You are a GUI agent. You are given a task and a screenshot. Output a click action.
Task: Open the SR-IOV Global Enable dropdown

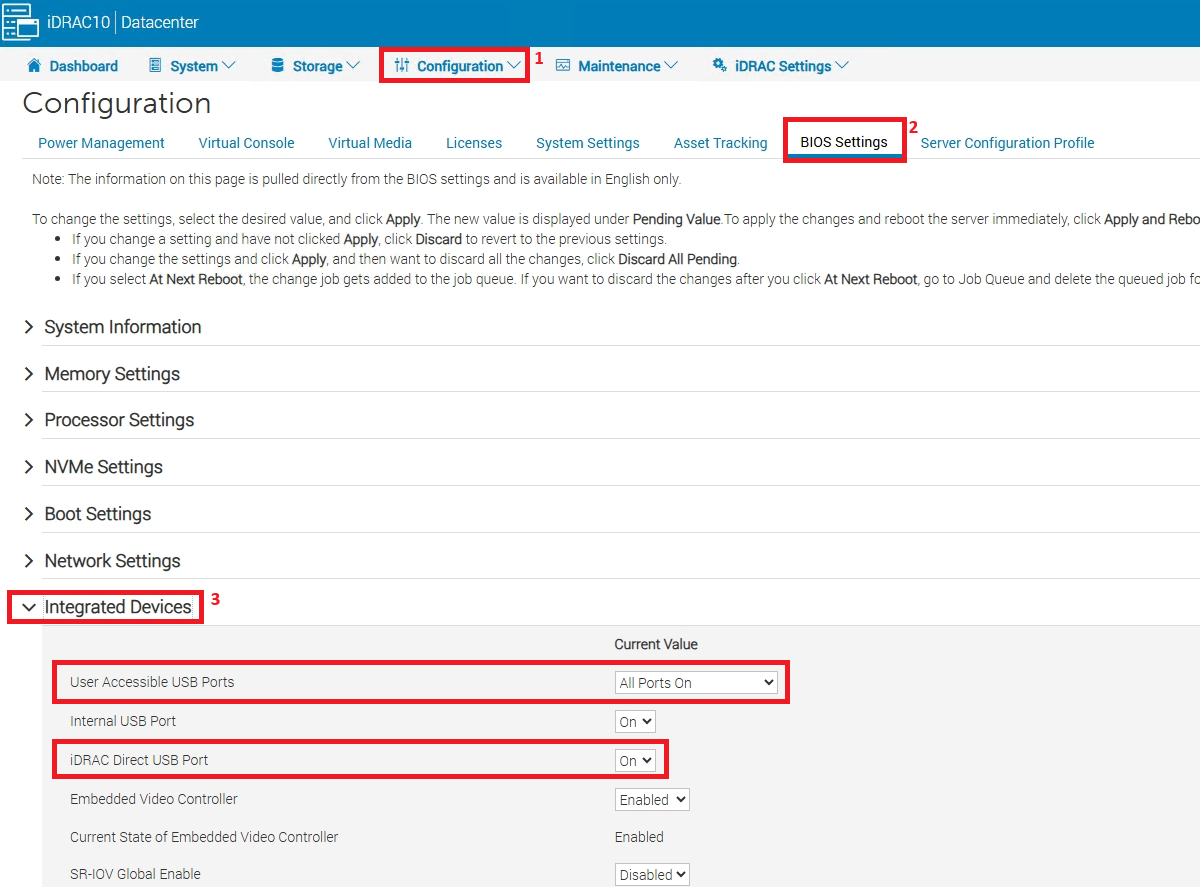click(x=652, y=874)
